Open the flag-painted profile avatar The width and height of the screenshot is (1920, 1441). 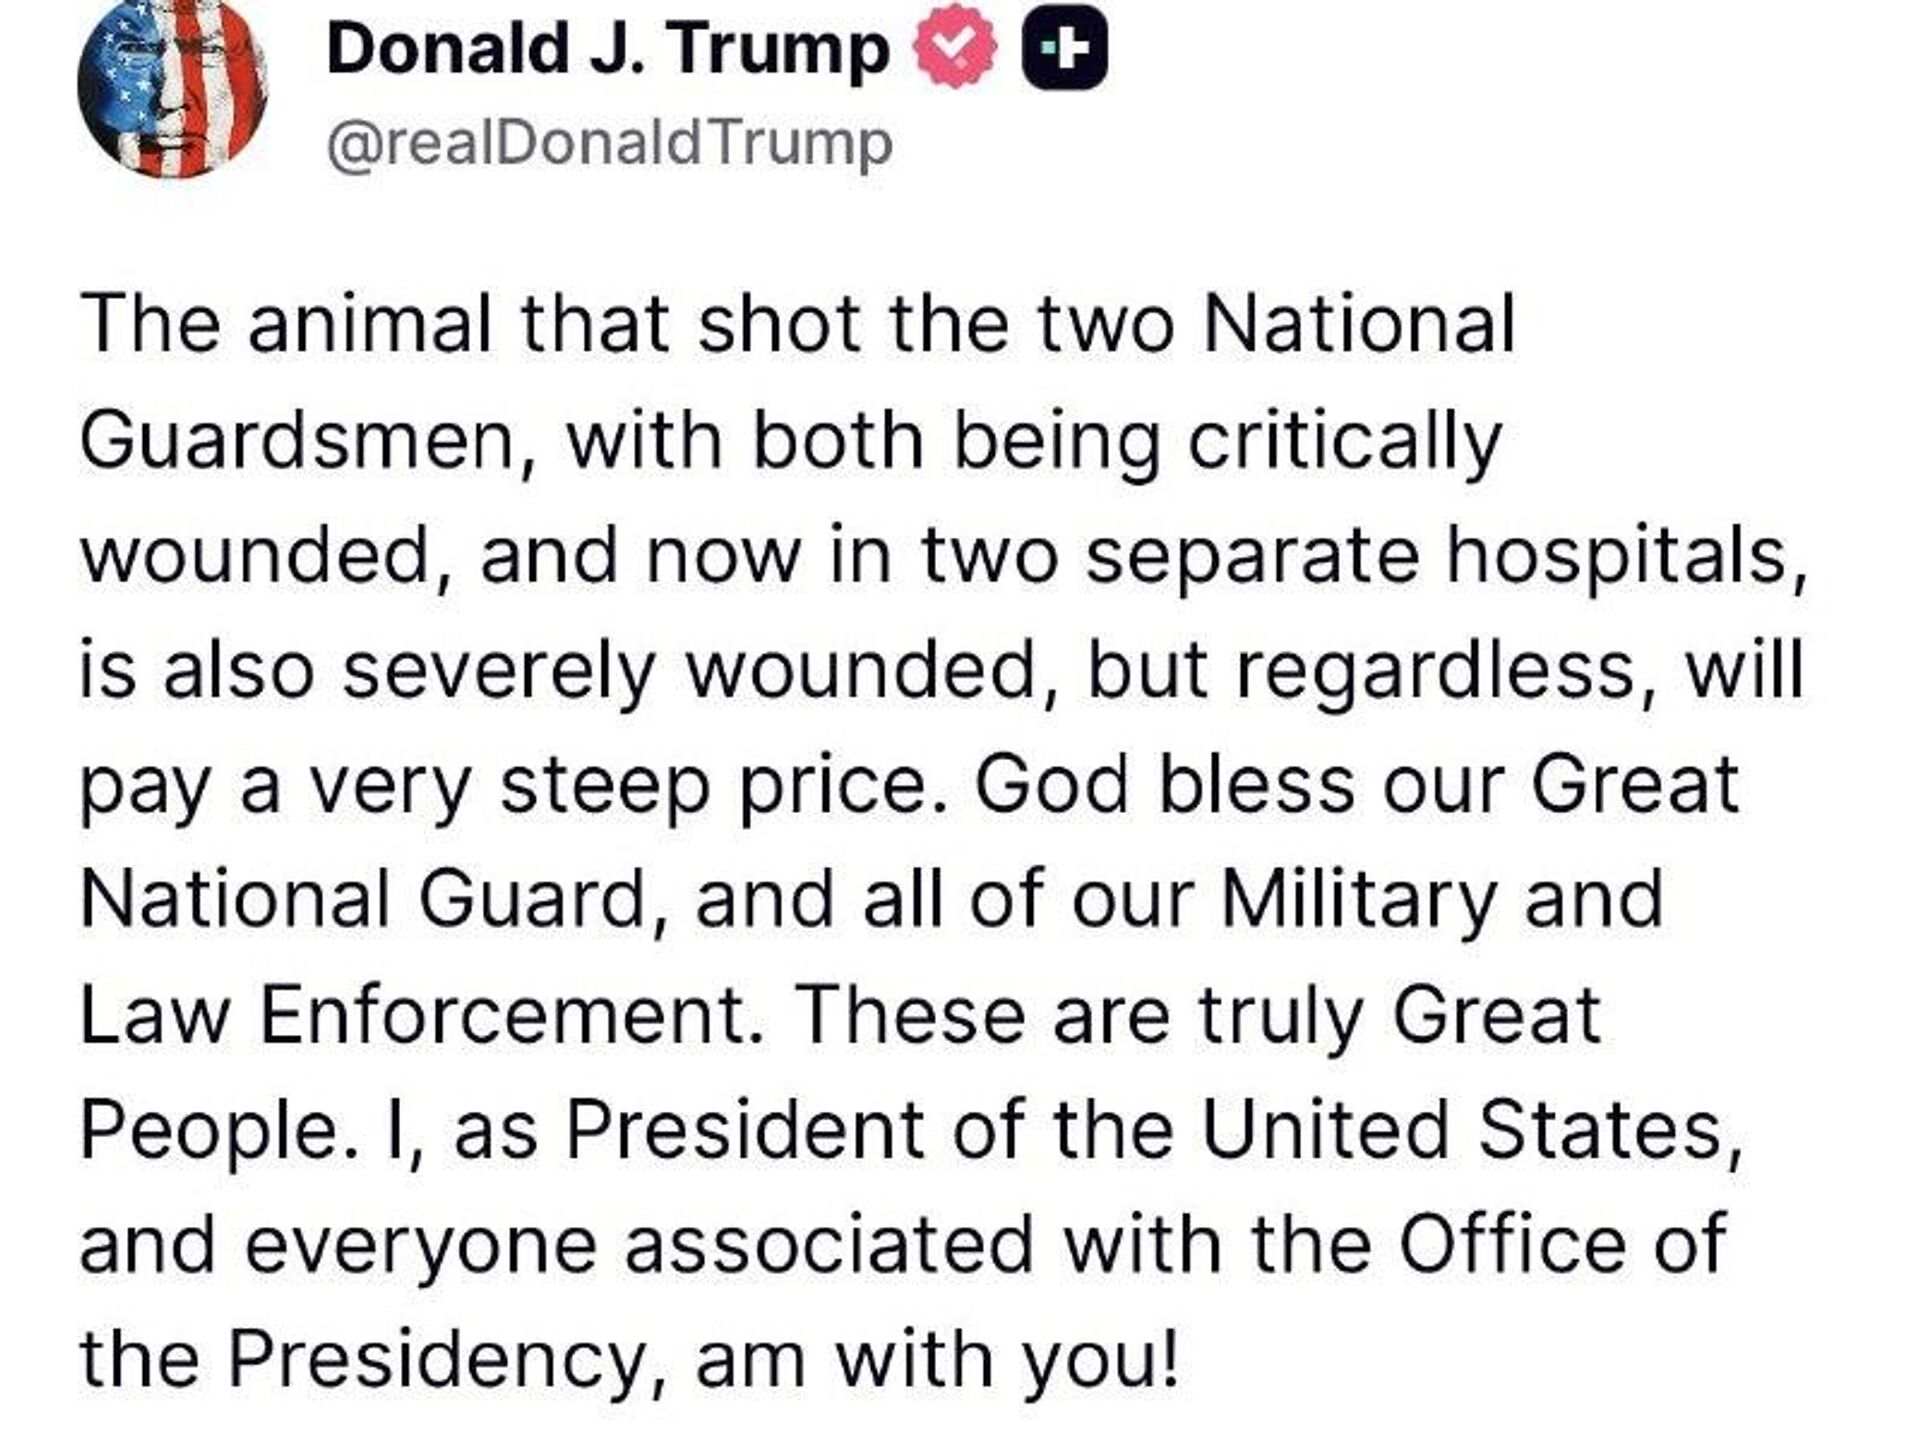[172, 88]
